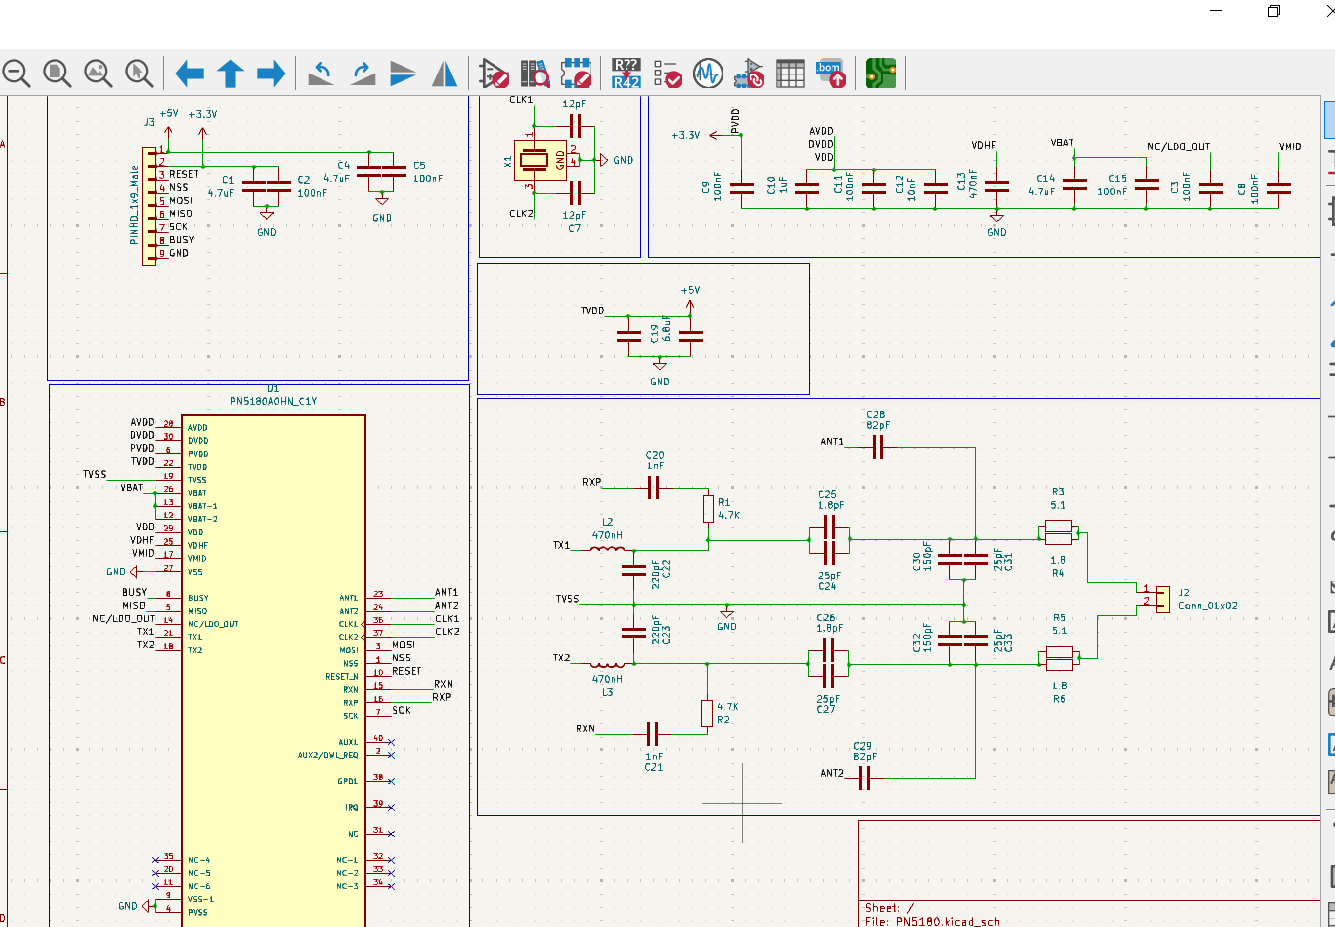Rotate selection clockwise
The width and height of the screenshot is (1335, 927).
click(362, 73)
